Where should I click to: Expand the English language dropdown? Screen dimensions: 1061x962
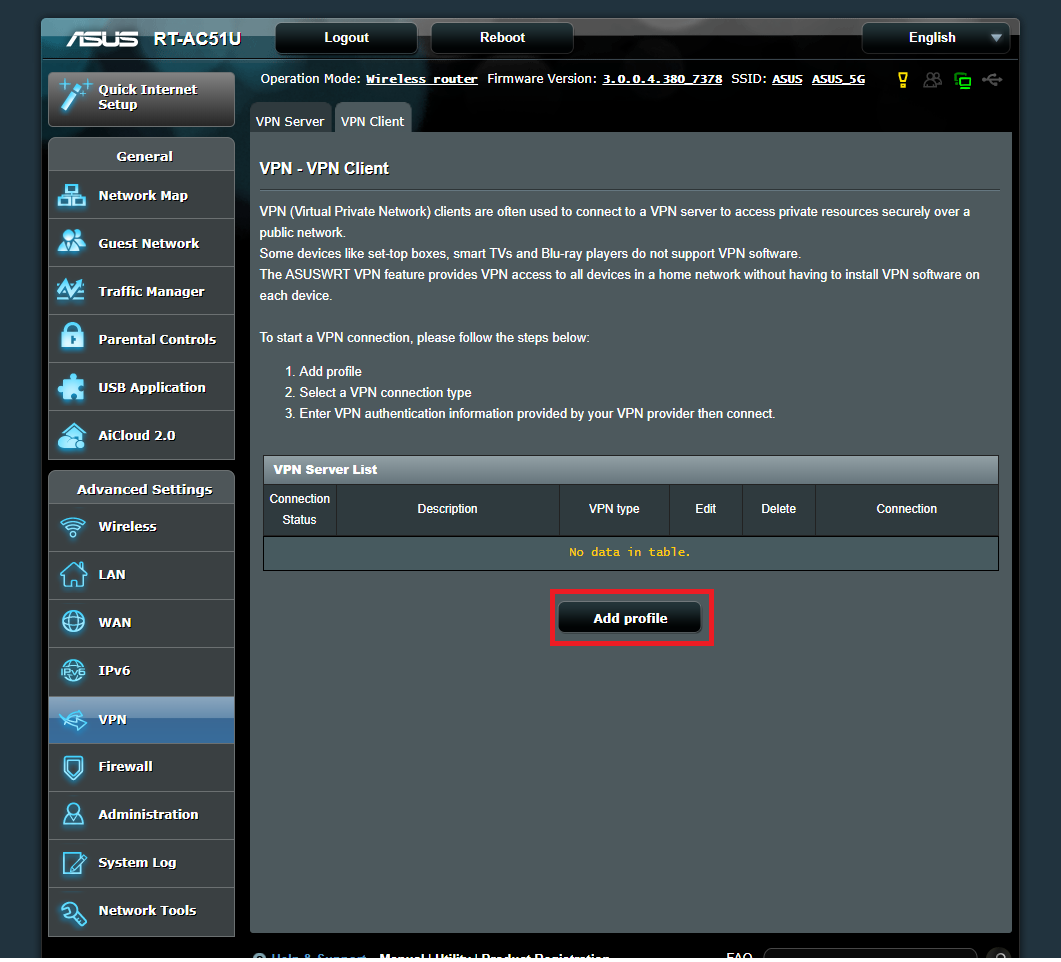(935, 38)
